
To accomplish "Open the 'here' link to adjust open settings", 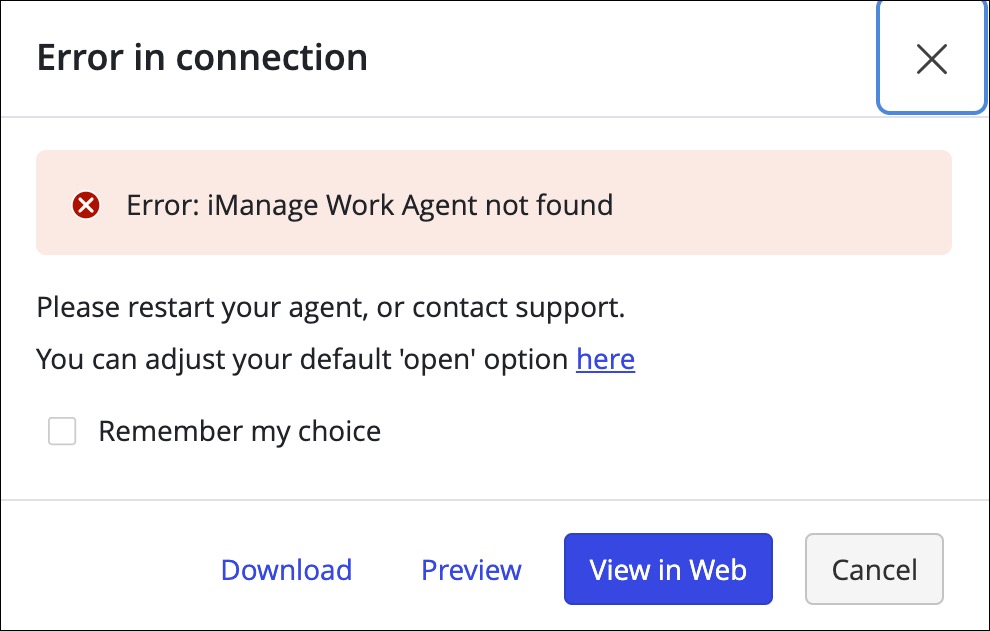I will click(605, 359).
